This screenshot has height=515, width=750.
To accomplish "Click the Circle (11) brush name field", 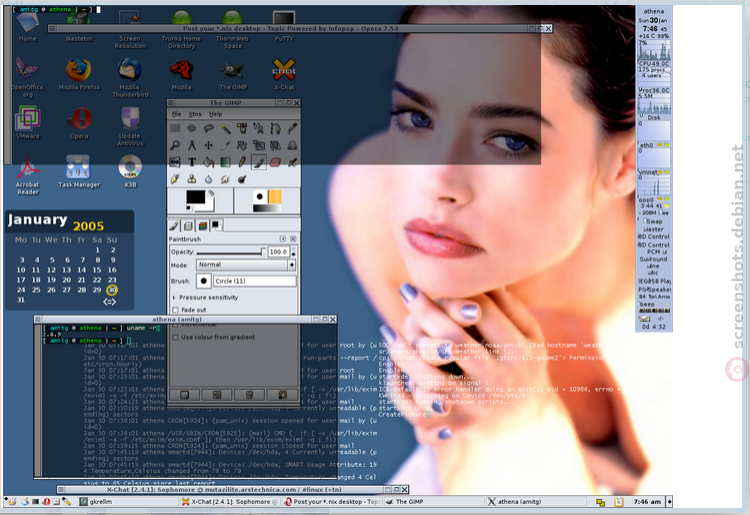I will [254, 281].
